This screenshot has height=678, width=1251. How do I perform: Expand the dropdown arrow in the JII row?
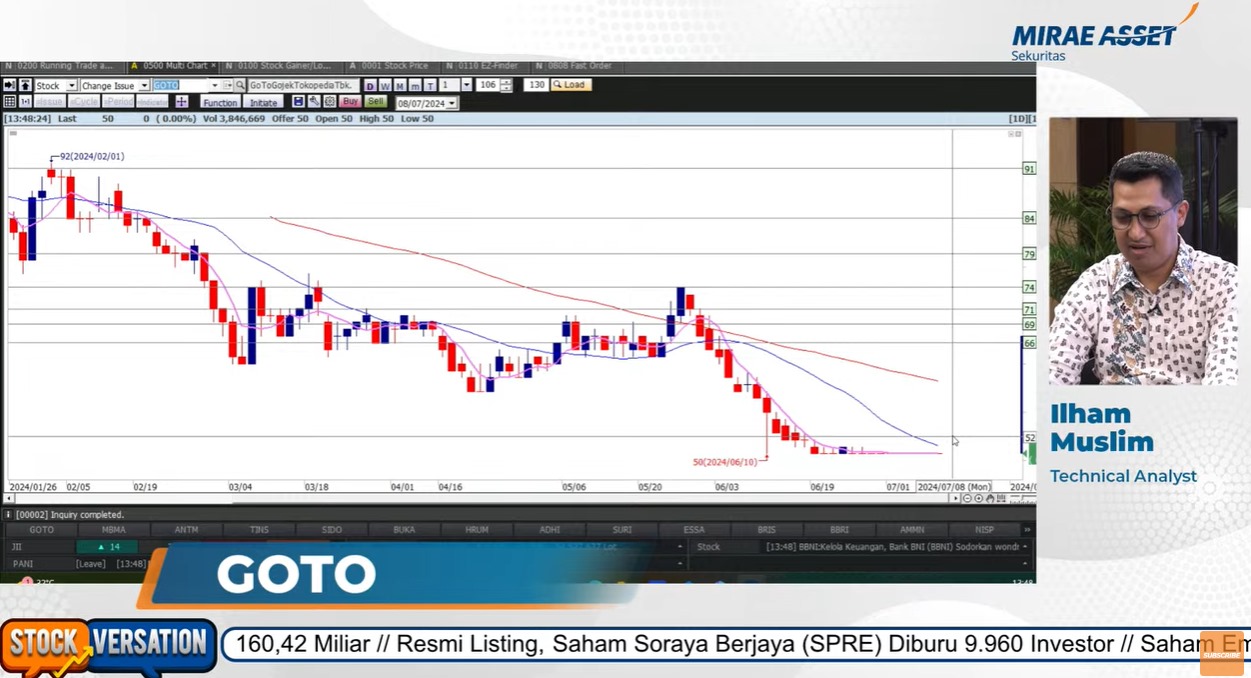(x=680, y=547)
